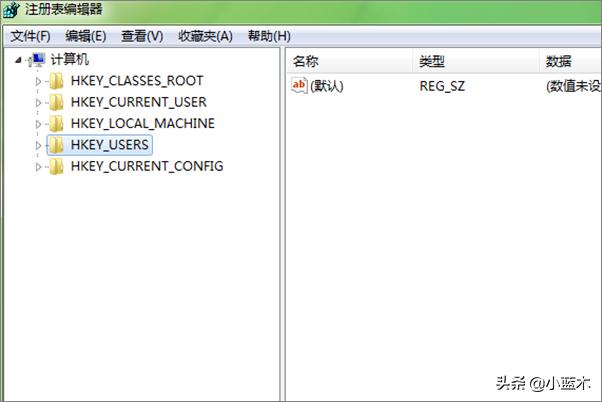The width and height of the screenshot is (602, 402).
Task: Select the HKEY_CURRENT_USER key label
Action: click(x=139, y=102)
